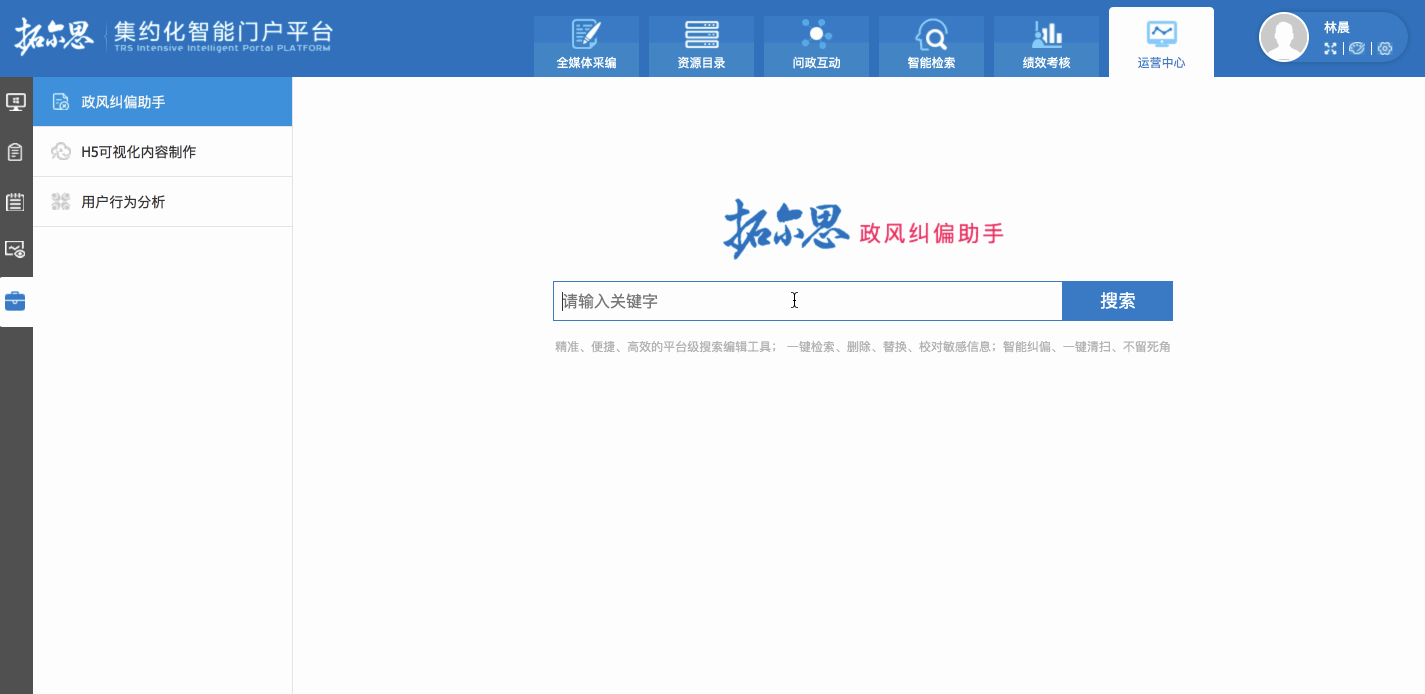The width and height of the screenshot is (1425, 694).
Task: Select 政风纠偏助手 in the side menu
Action: [162, 101]
